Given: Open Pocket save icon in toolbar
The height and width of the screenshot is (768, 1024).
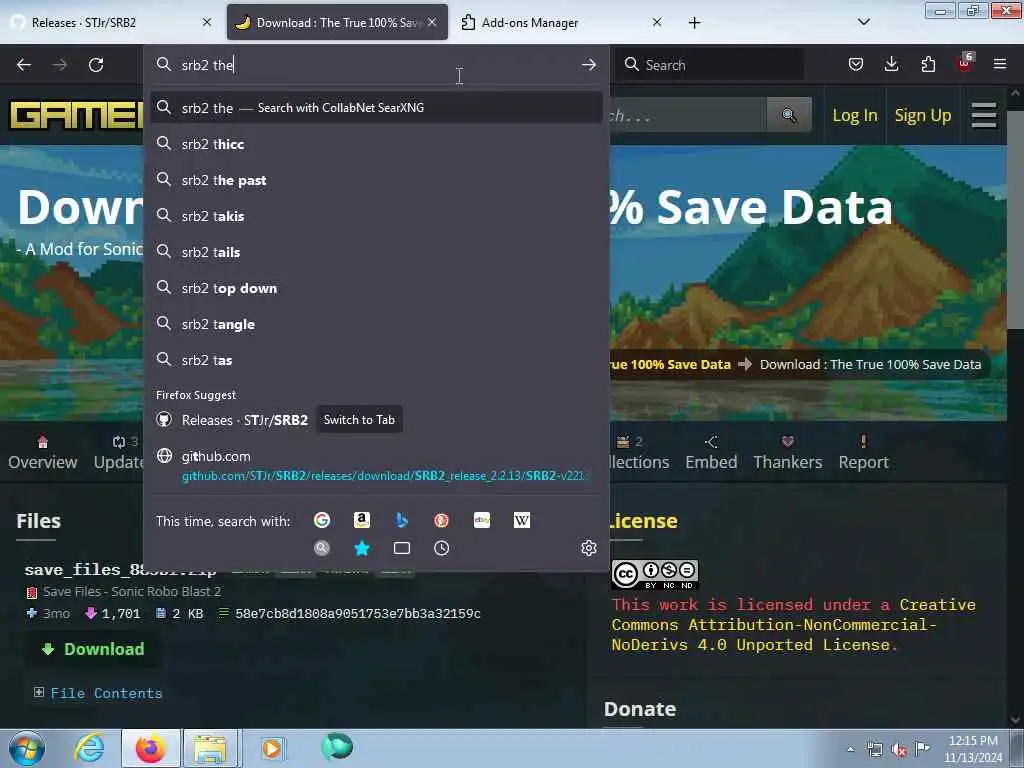Looking at the screenshot, I should [856, 64].
